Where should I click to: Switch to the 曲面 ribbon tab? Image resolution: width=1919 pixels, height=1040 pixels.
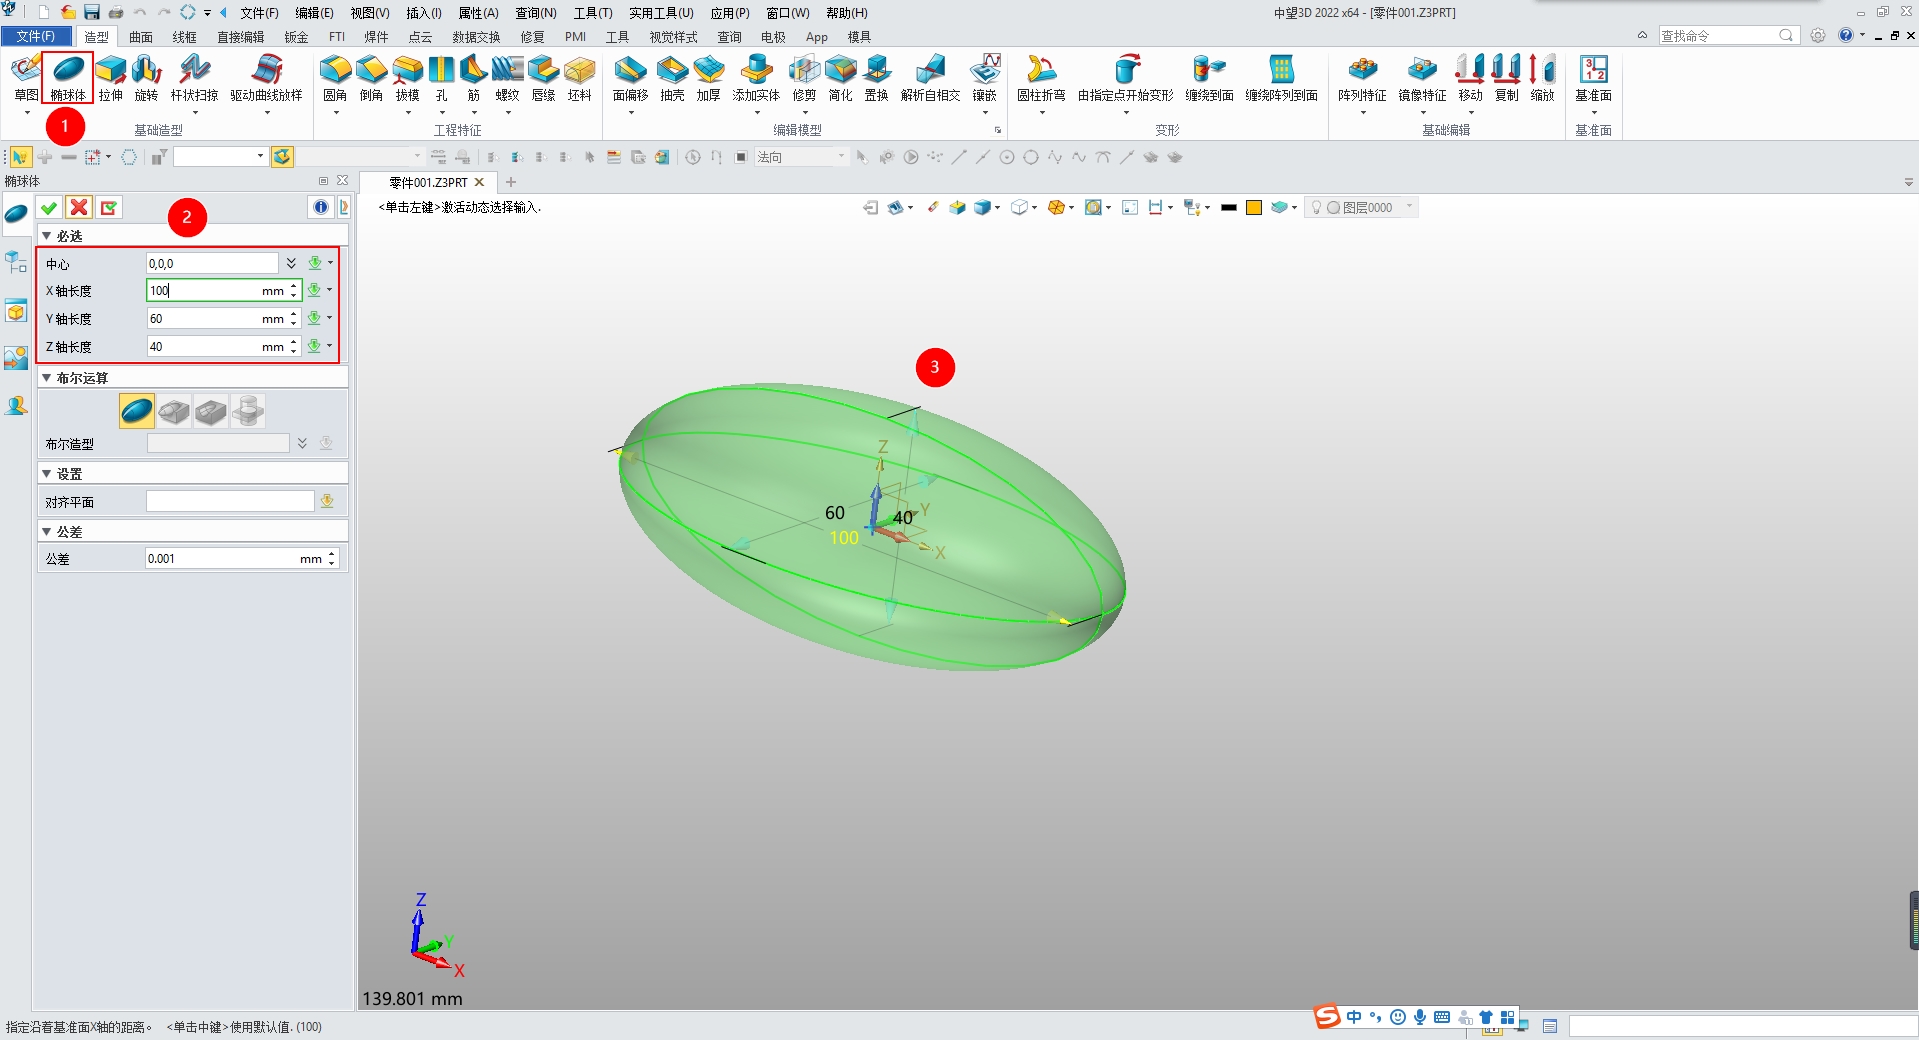coord(141,37)
